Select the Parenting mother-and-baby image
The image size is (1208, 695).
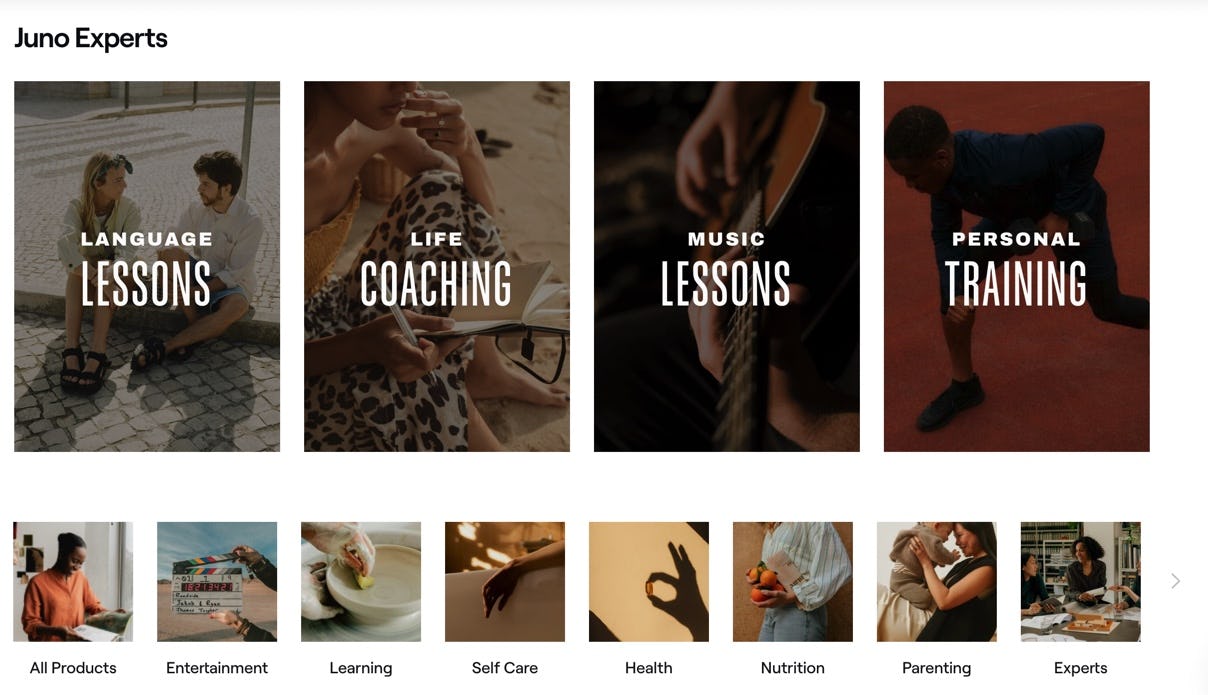tap(937, 582)
